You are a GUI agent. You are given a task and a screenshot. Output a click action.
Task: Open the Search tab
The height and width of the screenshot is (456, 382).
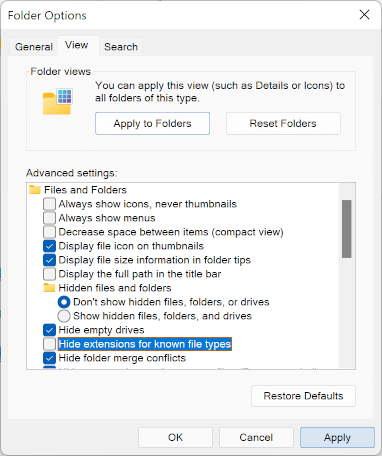(121, 47)
